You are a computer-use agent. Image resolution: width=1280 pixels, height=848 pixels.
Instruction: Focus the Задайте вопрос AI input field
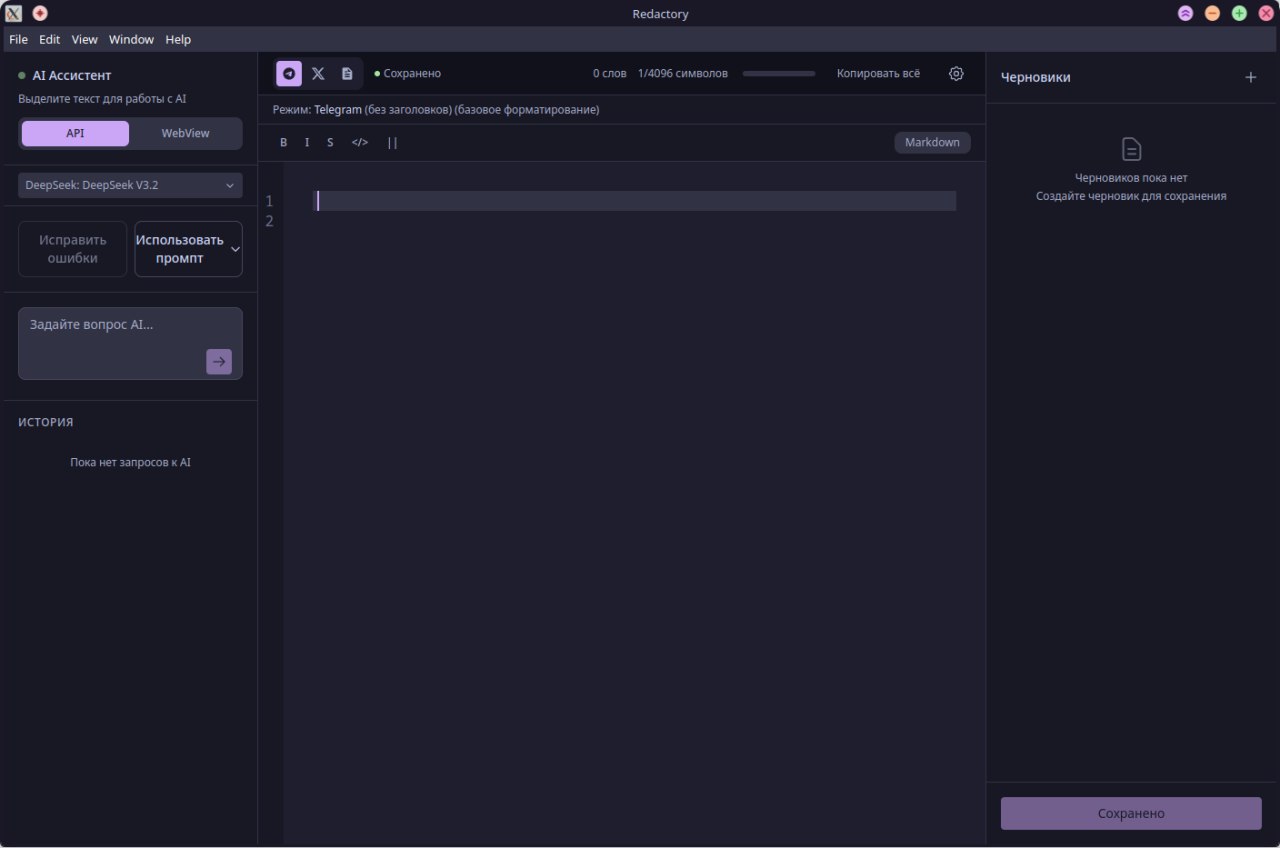coord(130,343)
